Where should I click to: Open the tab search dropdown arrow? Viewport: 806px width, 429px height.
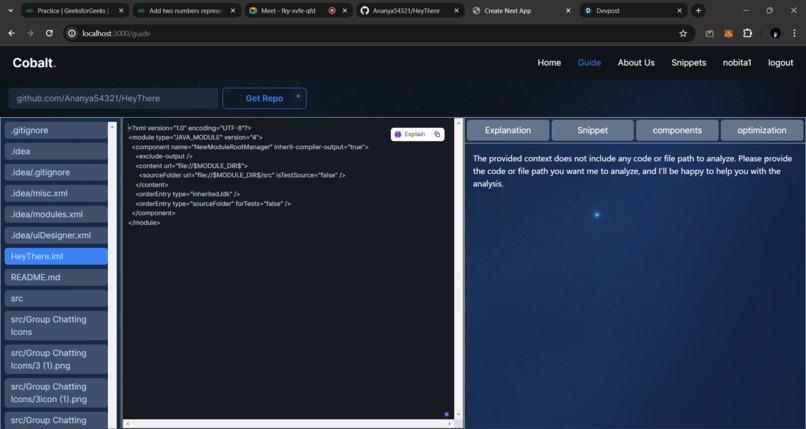click(10, 10)
